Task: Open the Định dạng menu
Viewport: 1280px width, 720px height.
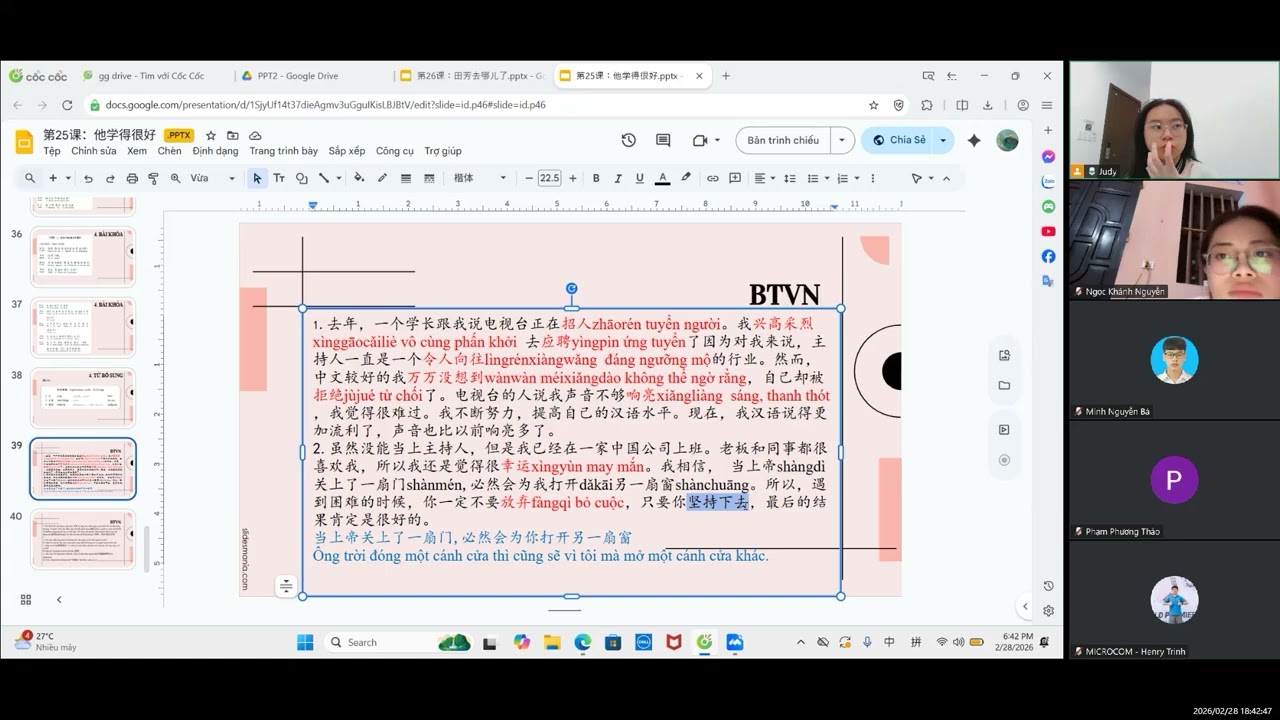Action: pyautogui.click(x=215, y=151)
